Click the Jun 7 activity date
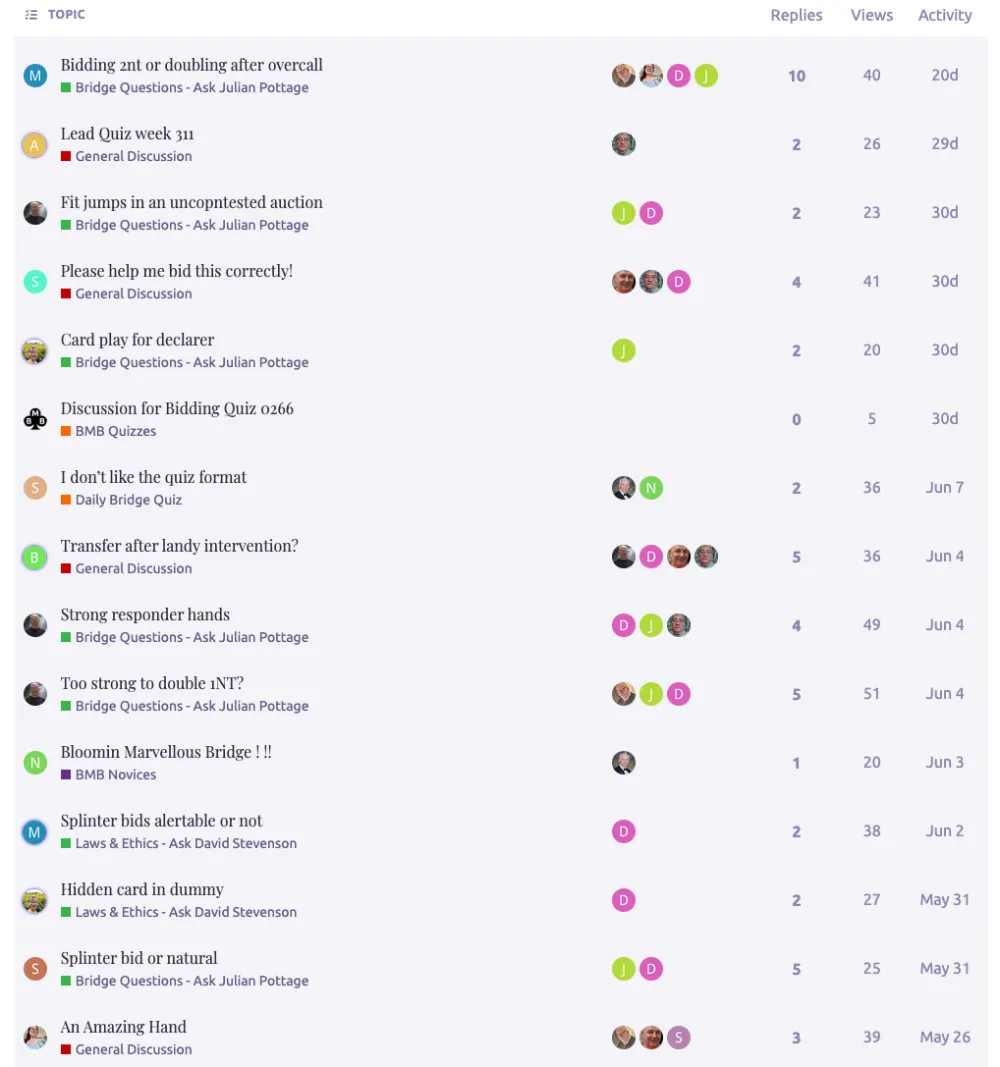Image resolution: width=1000 pixels, height=1067 pixels. (945, 487)
